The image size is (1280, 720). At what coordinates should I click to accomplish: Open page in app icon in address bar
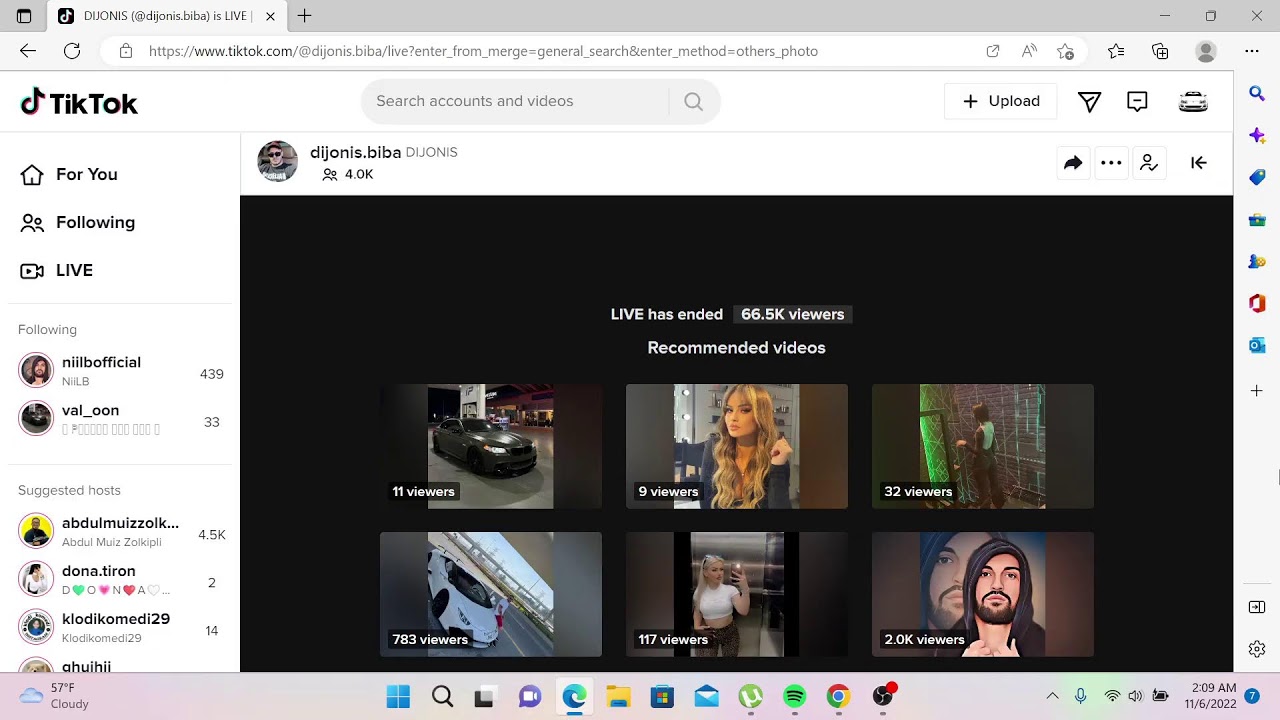pos(993,51)
